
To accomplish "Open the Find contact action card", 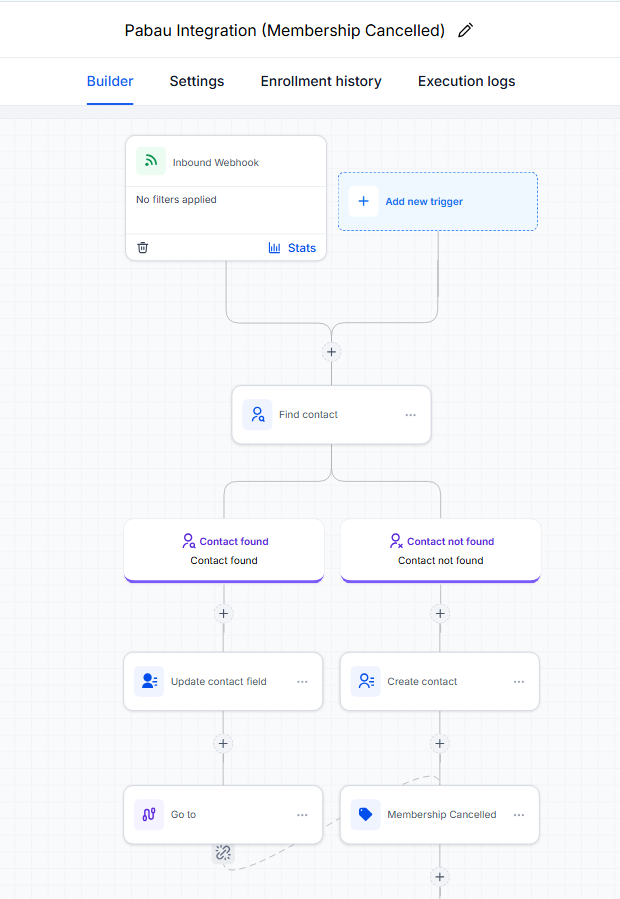I will [x=332, y=415].
